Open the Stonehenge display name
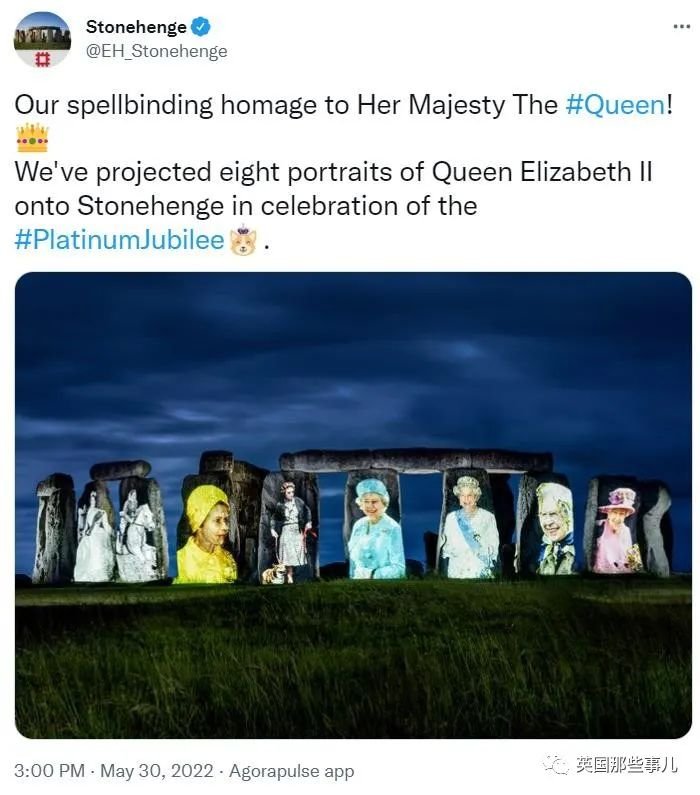700x795 pixels. click(136, 27)
